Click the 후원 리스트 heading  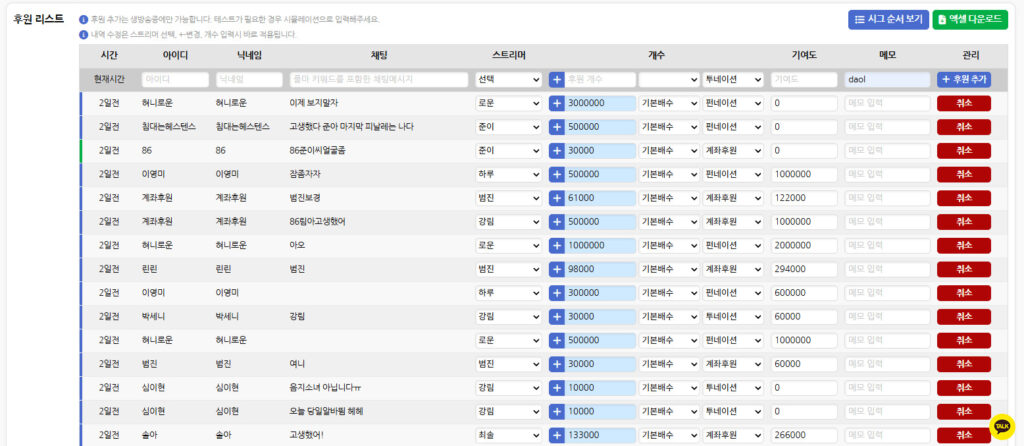coord(38,18)
